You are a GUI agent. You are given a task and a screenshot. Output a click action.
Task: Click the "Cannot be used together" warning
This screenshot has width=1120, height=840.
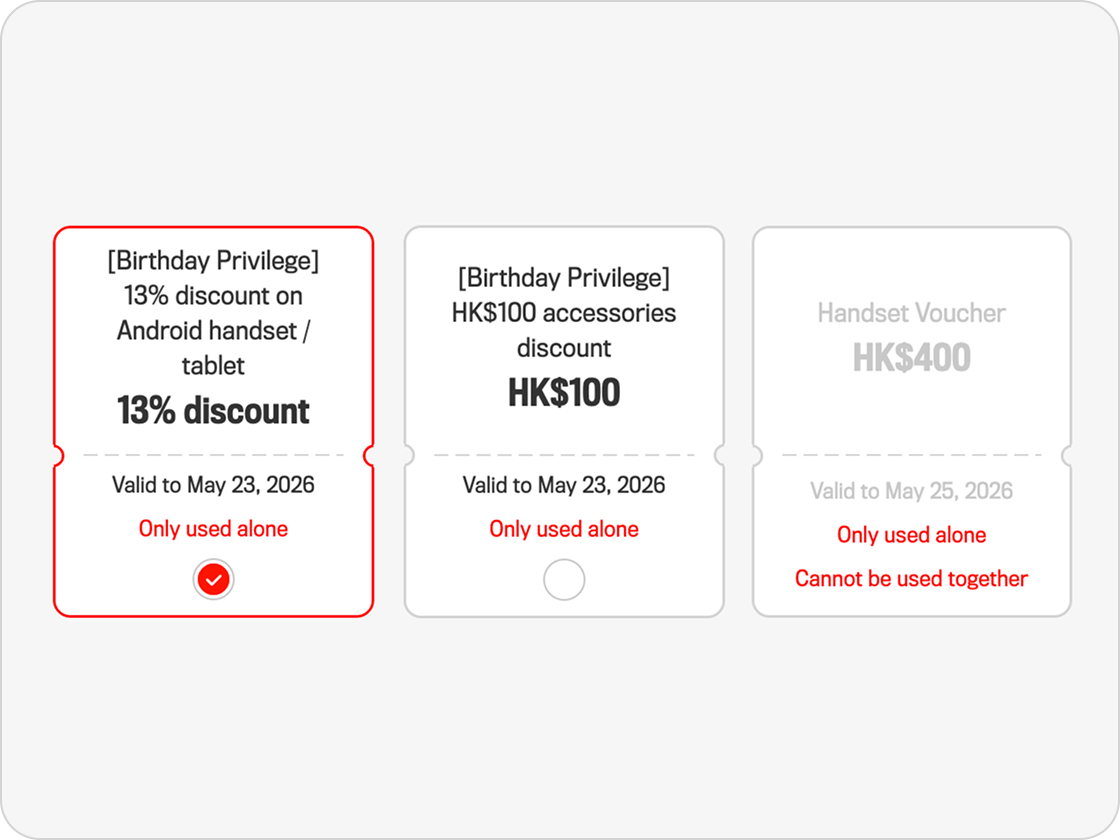[911, 579]
